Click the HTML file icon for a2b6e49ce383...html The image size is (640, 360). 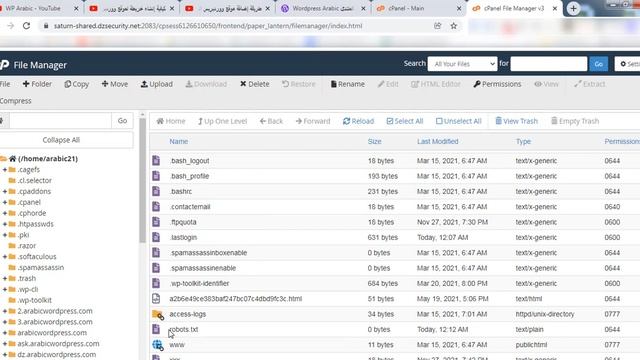click(156, 298)
